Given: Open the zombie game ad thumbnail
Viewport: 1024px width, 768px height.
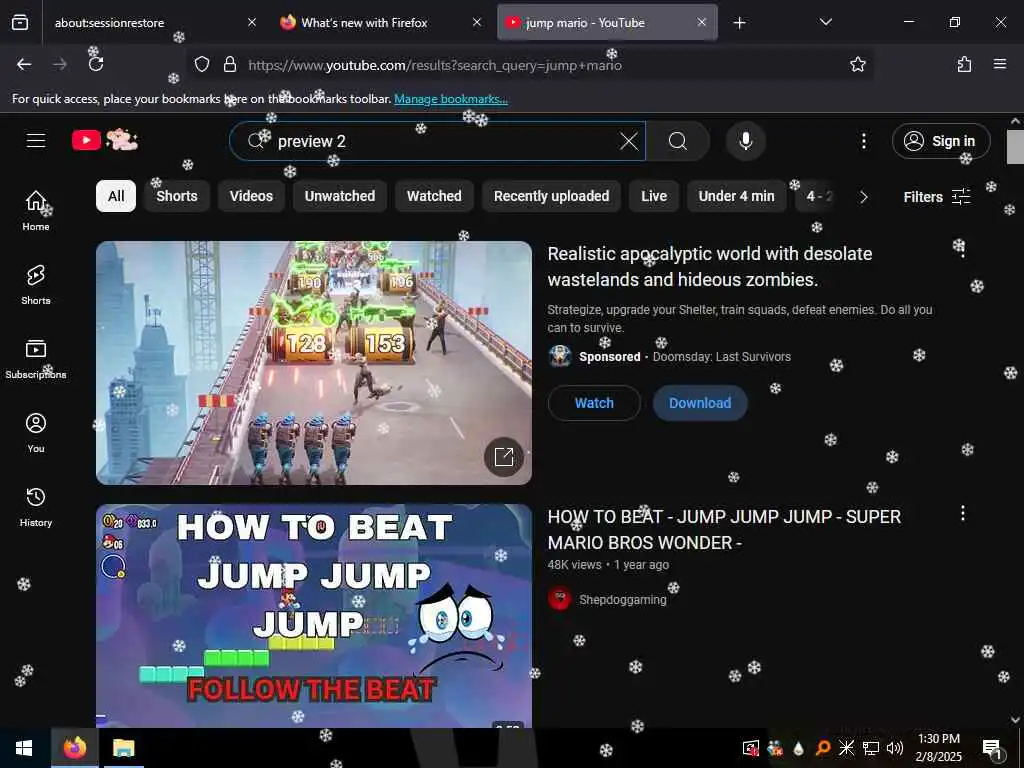Looking at the screenshot, I should point(314,363).
